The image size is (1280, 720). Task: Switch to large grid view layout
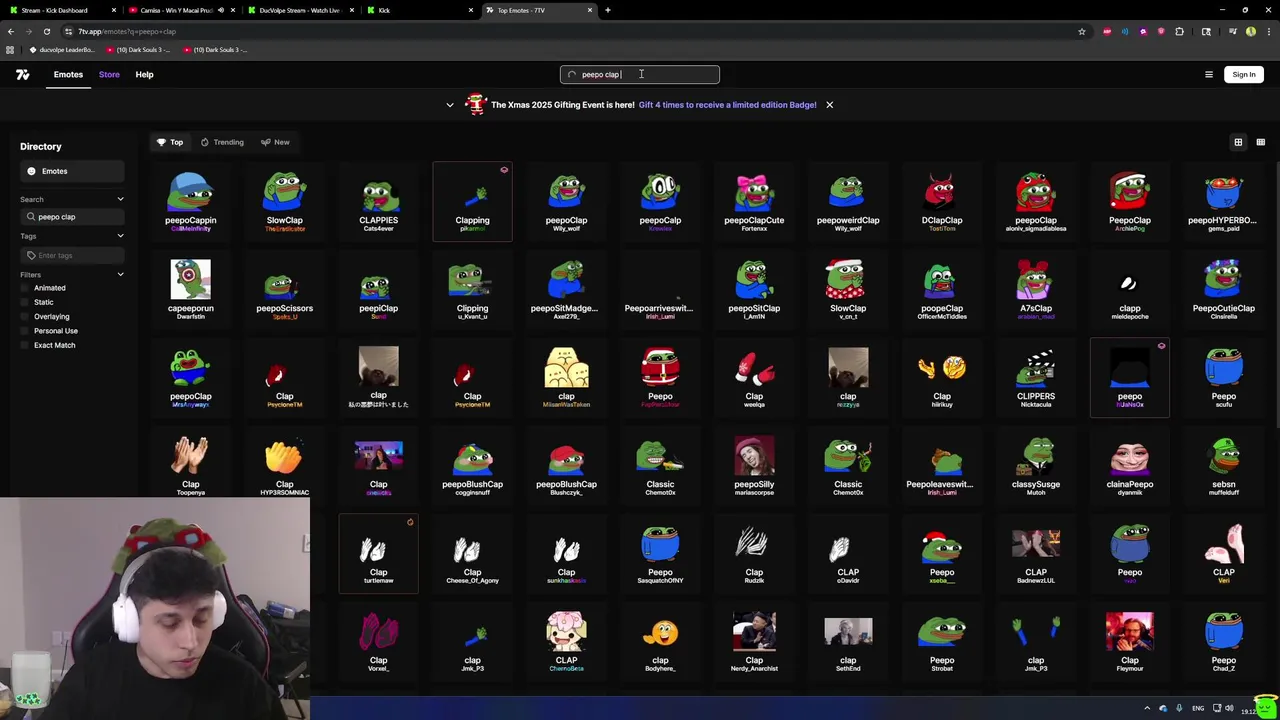1238,142
